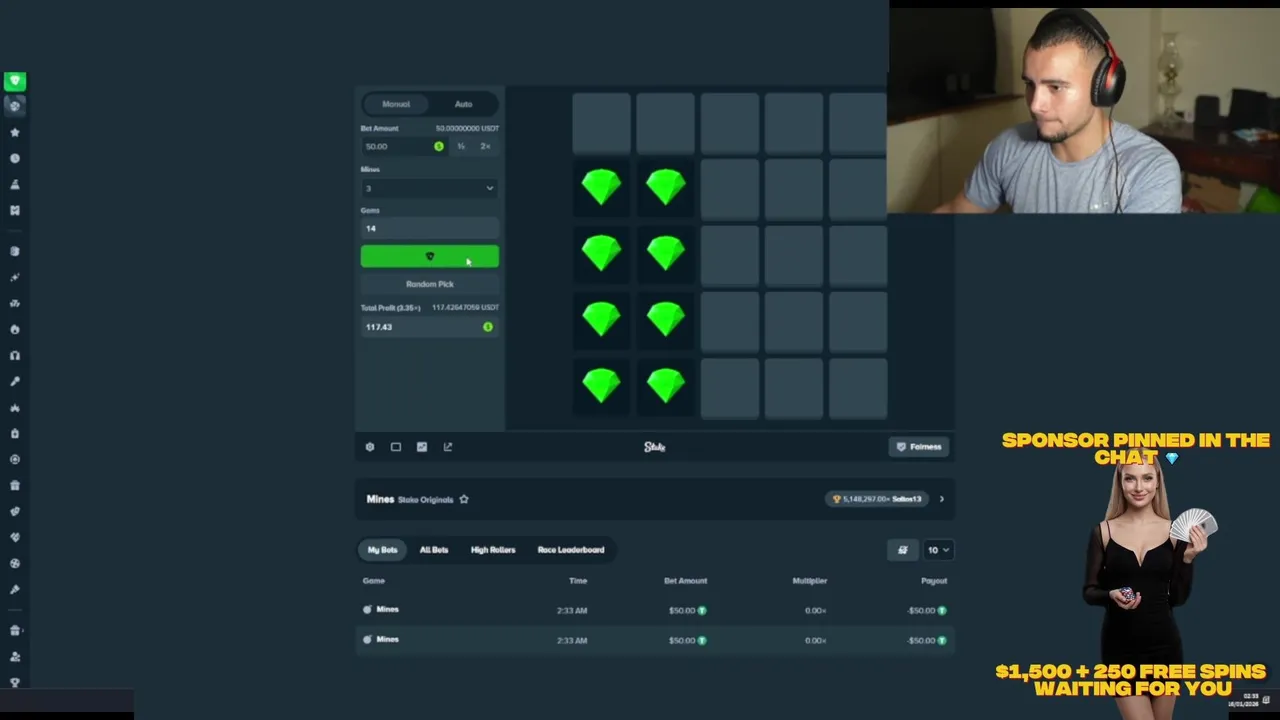This screenshot has height=720, width=1280.
Task: Click the bomb icon in first Mines row
Action: [x=367, y=609]
